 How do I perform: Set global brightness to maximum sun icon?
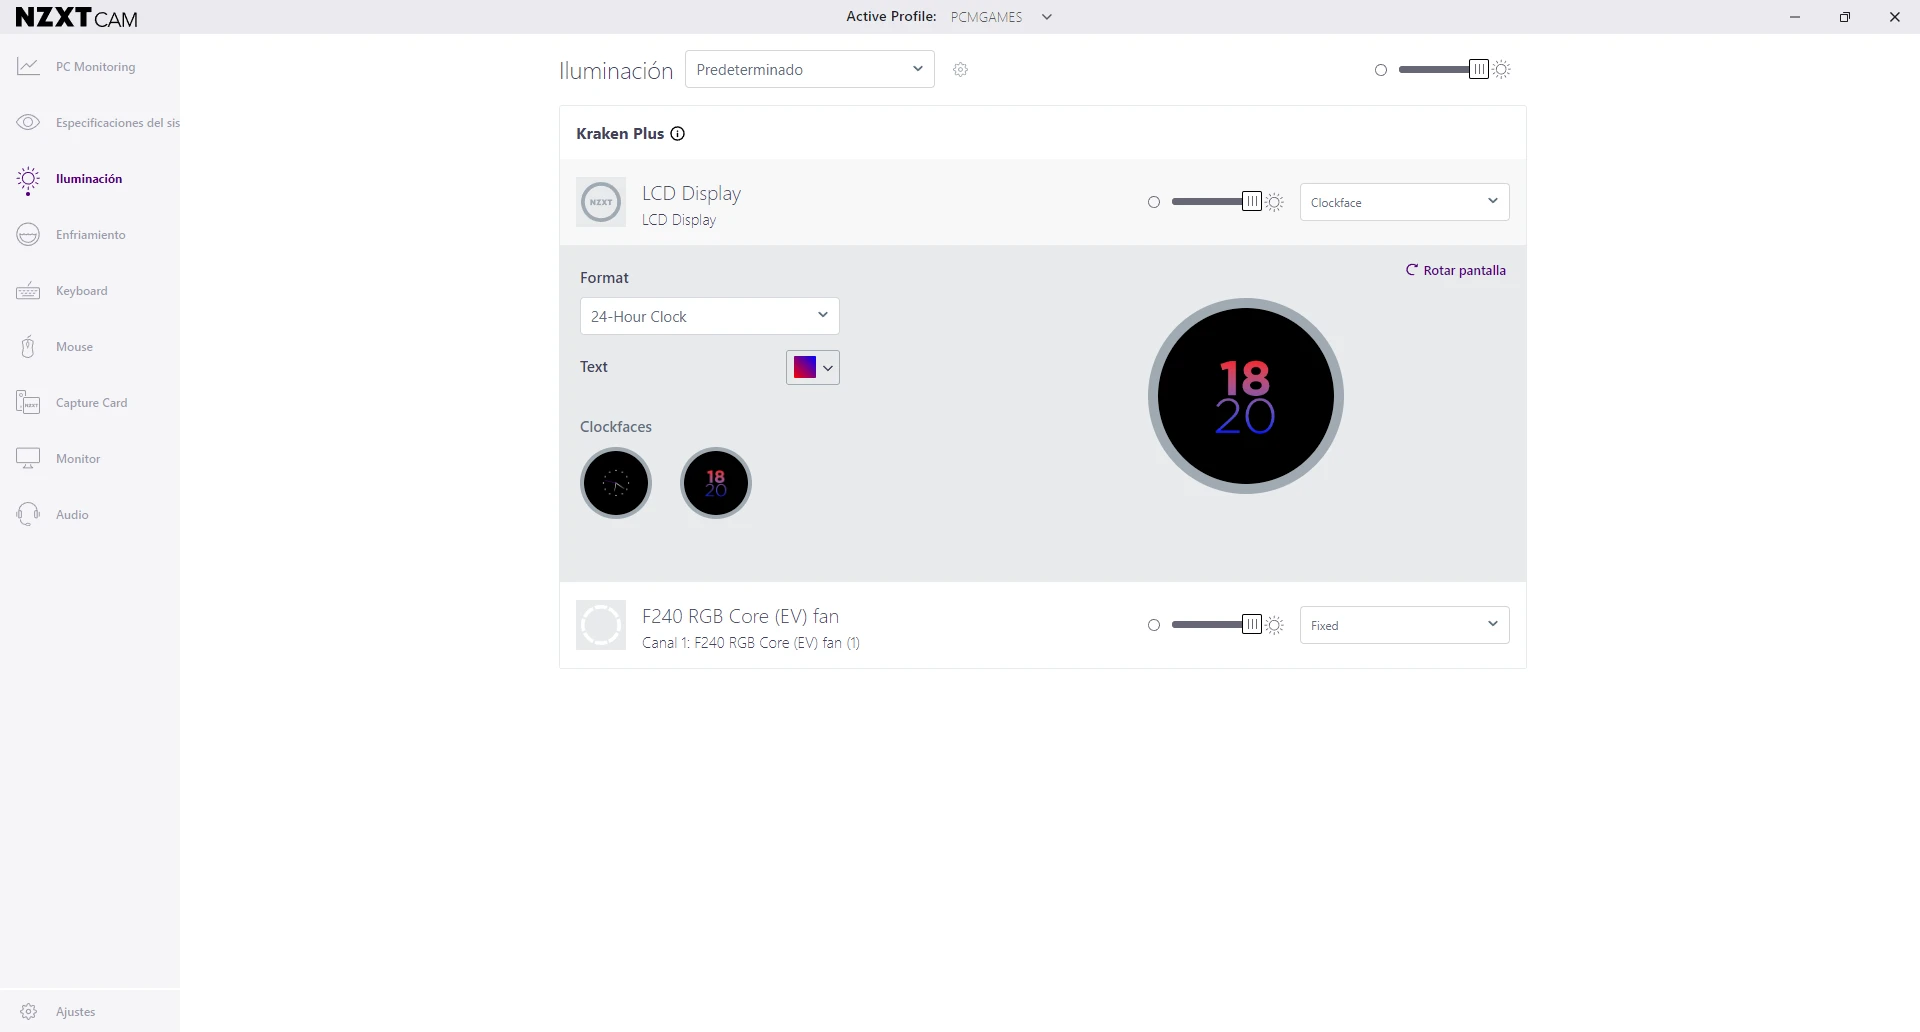[1501, 69]
